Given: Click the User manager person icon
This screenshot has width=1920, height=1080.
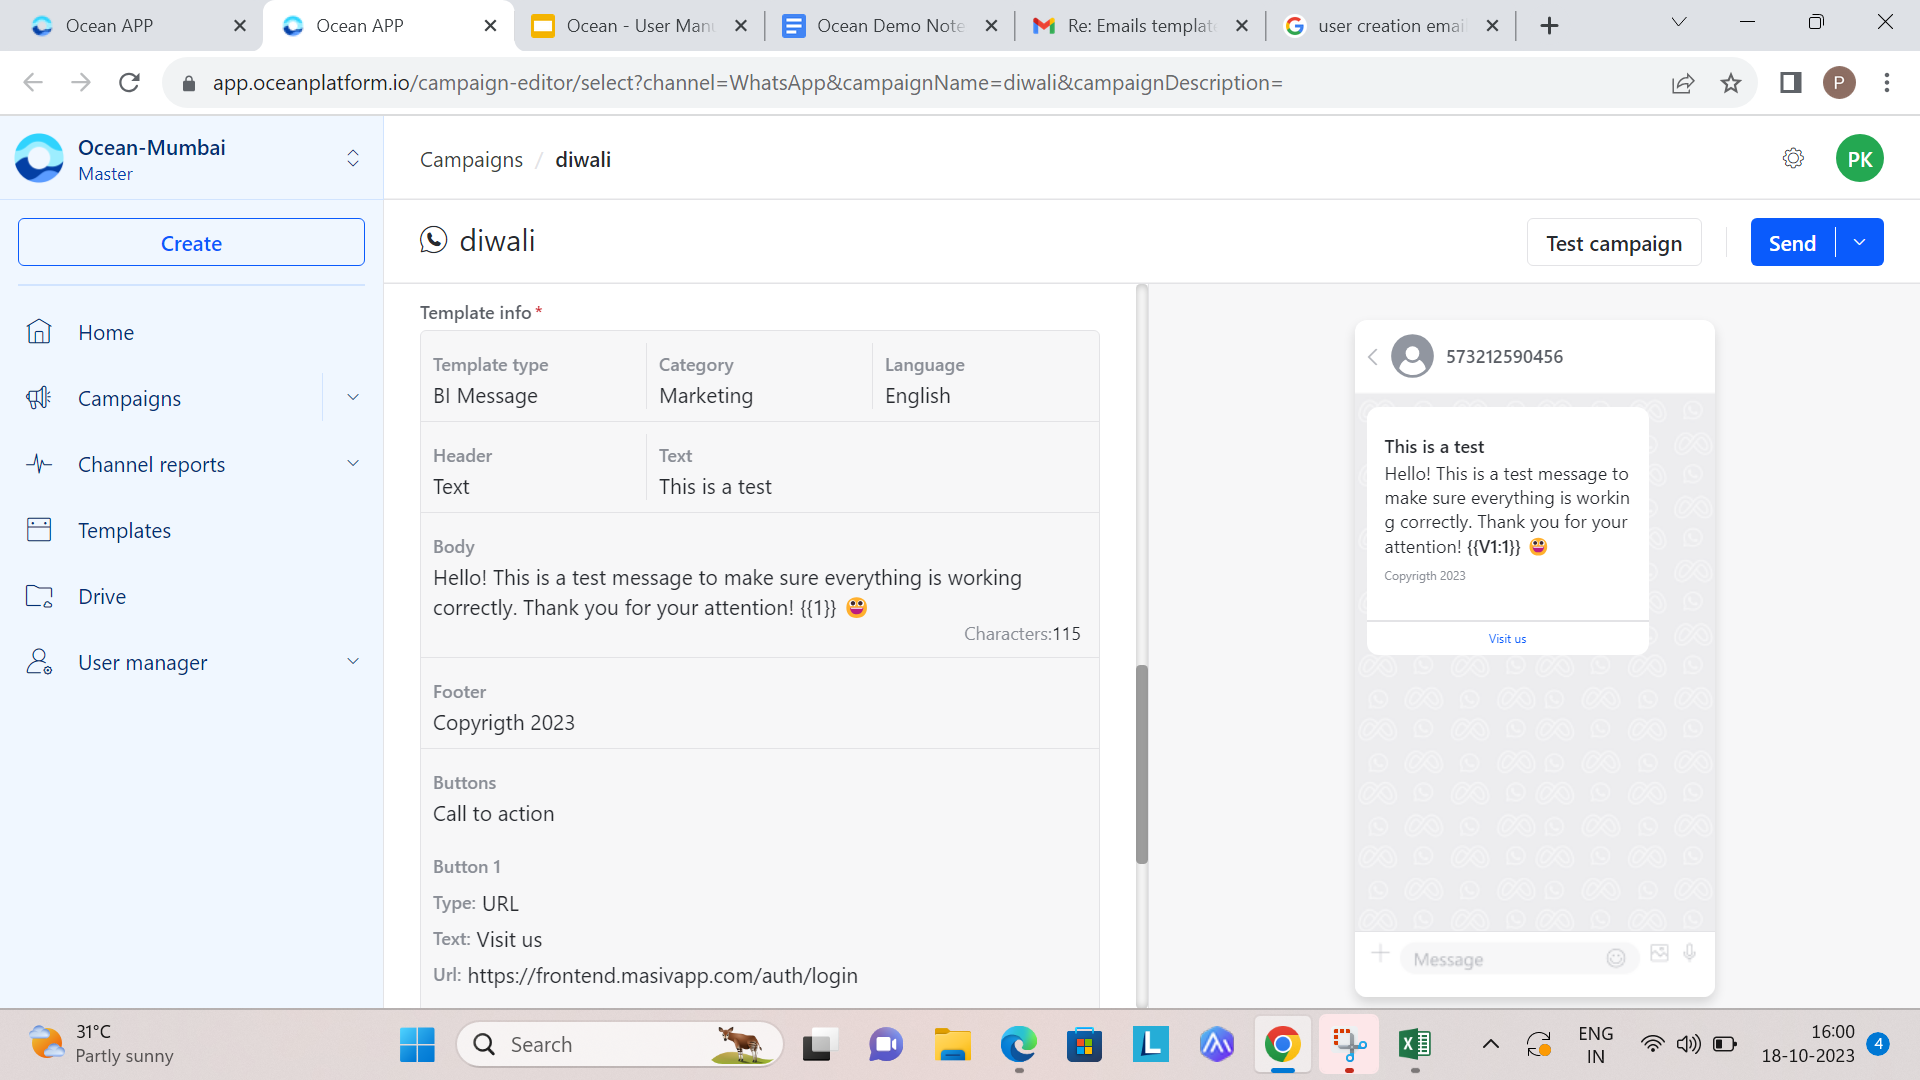Looking at the screenshot, I should [39, 662].
